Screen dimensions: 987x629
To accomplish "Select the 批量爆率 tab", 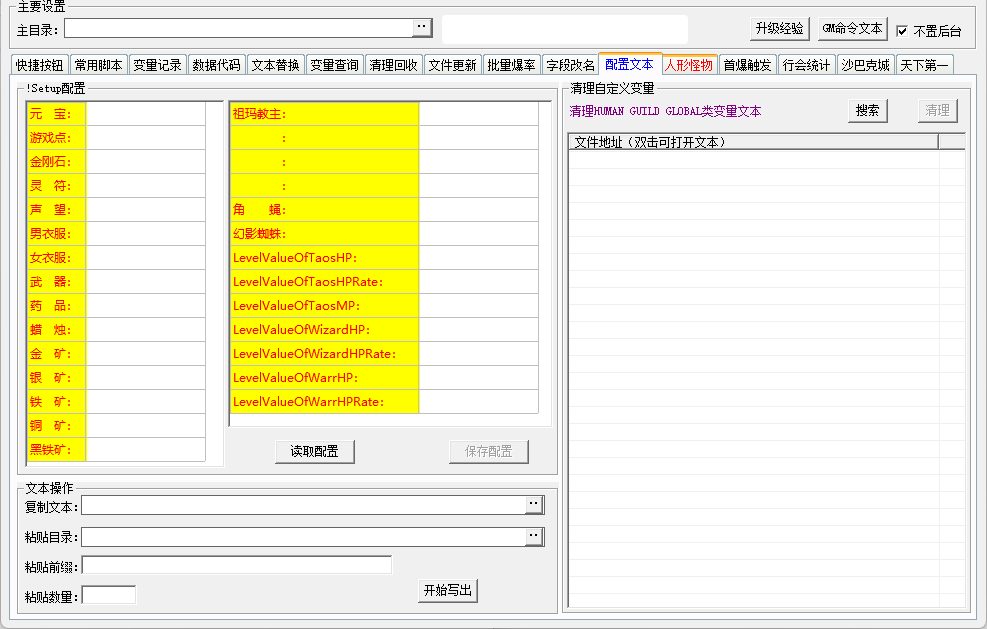I will point(511,65).
